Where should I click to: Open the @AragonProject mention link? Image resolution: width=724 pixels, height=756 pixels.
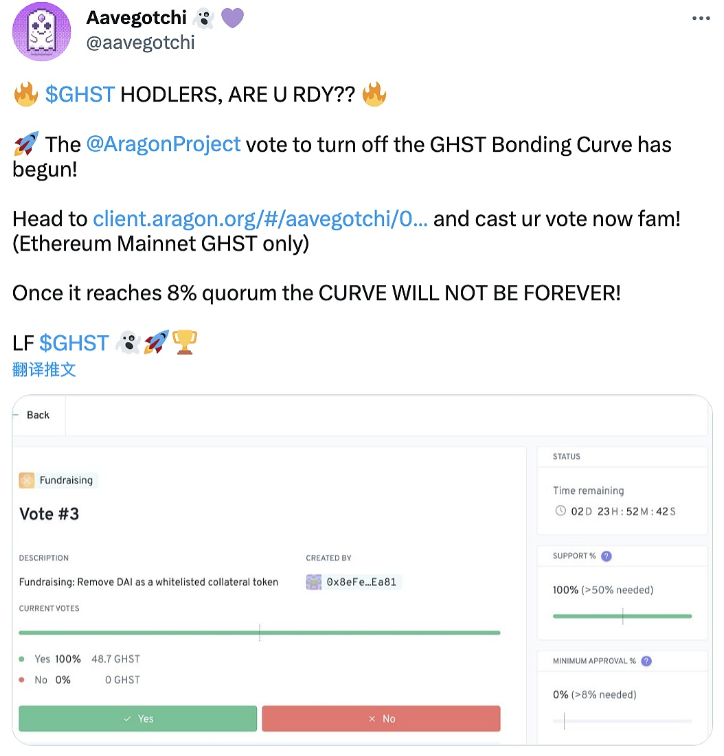(163, 144)
